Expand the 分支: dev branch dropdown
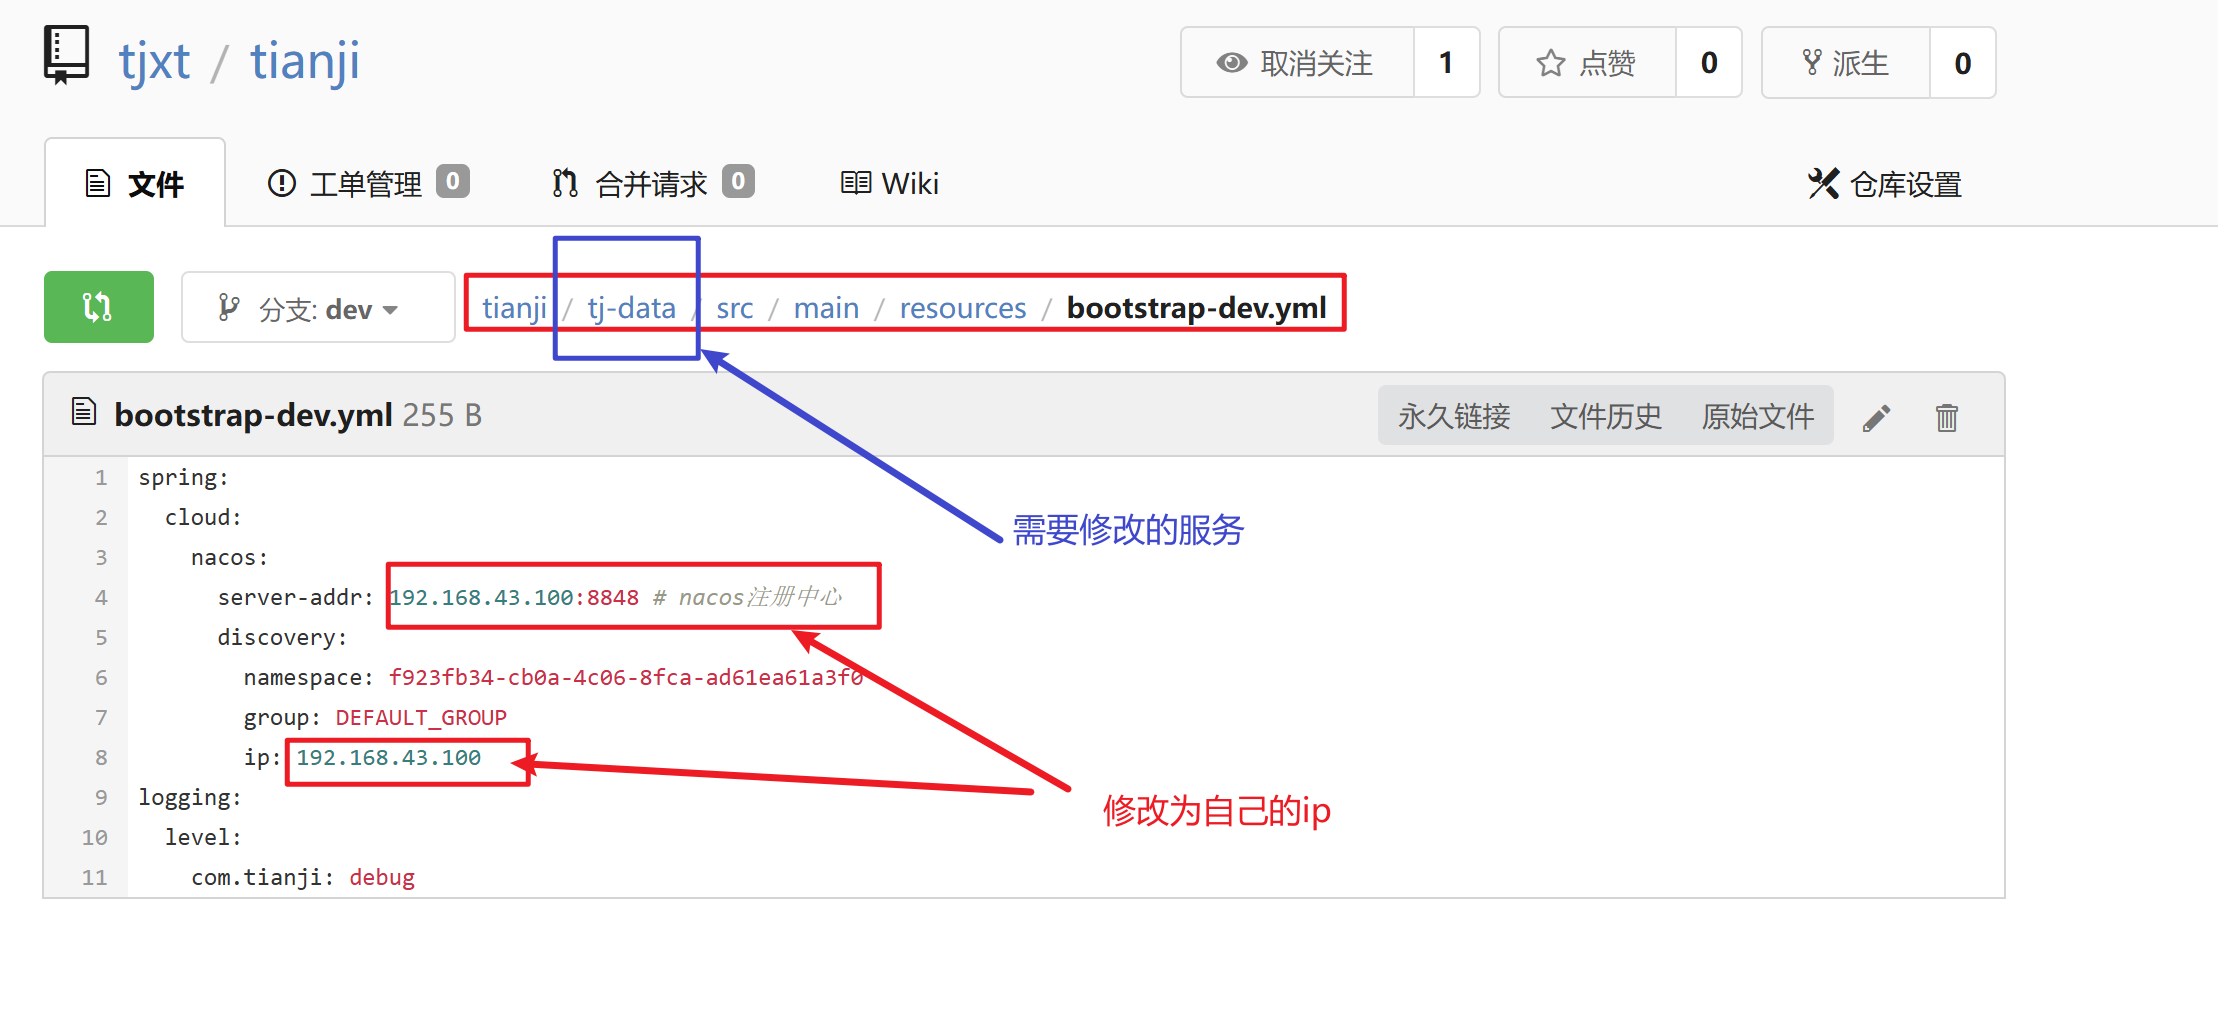This screenshot has width=2218, height=1029. pos(318,308)
